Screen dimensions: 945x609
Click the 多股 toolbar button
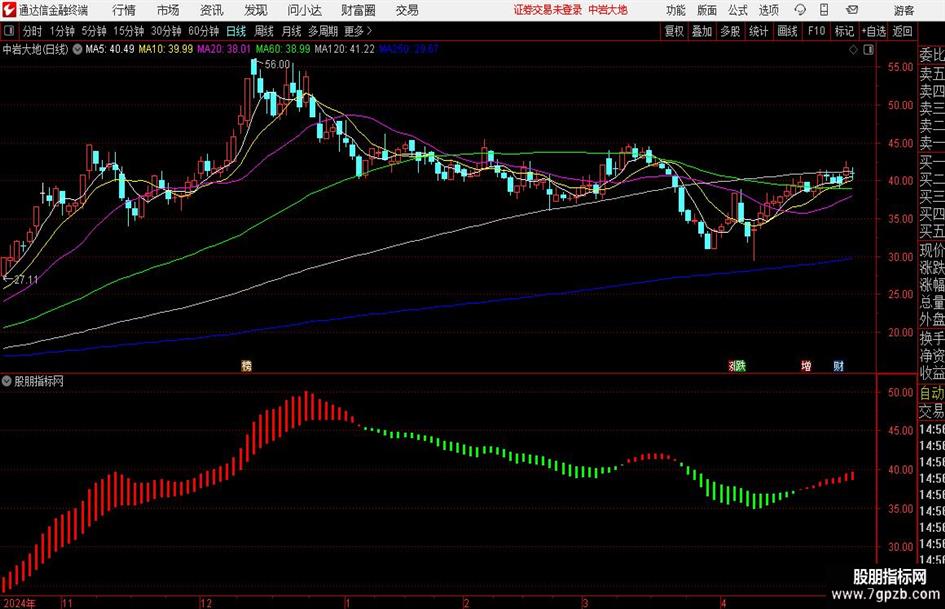click(x=730, y=31)
